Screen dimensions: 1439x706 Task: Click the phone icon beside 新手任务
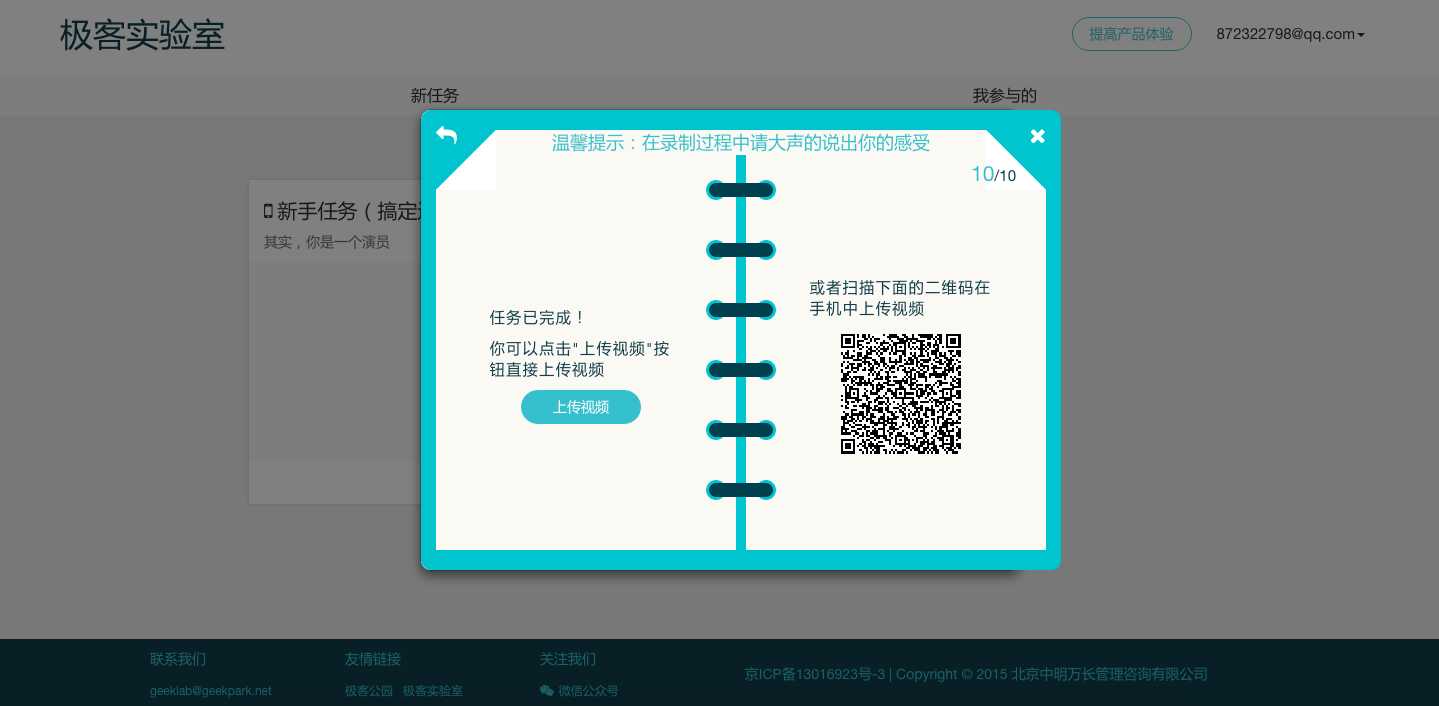tap(267, 211)
